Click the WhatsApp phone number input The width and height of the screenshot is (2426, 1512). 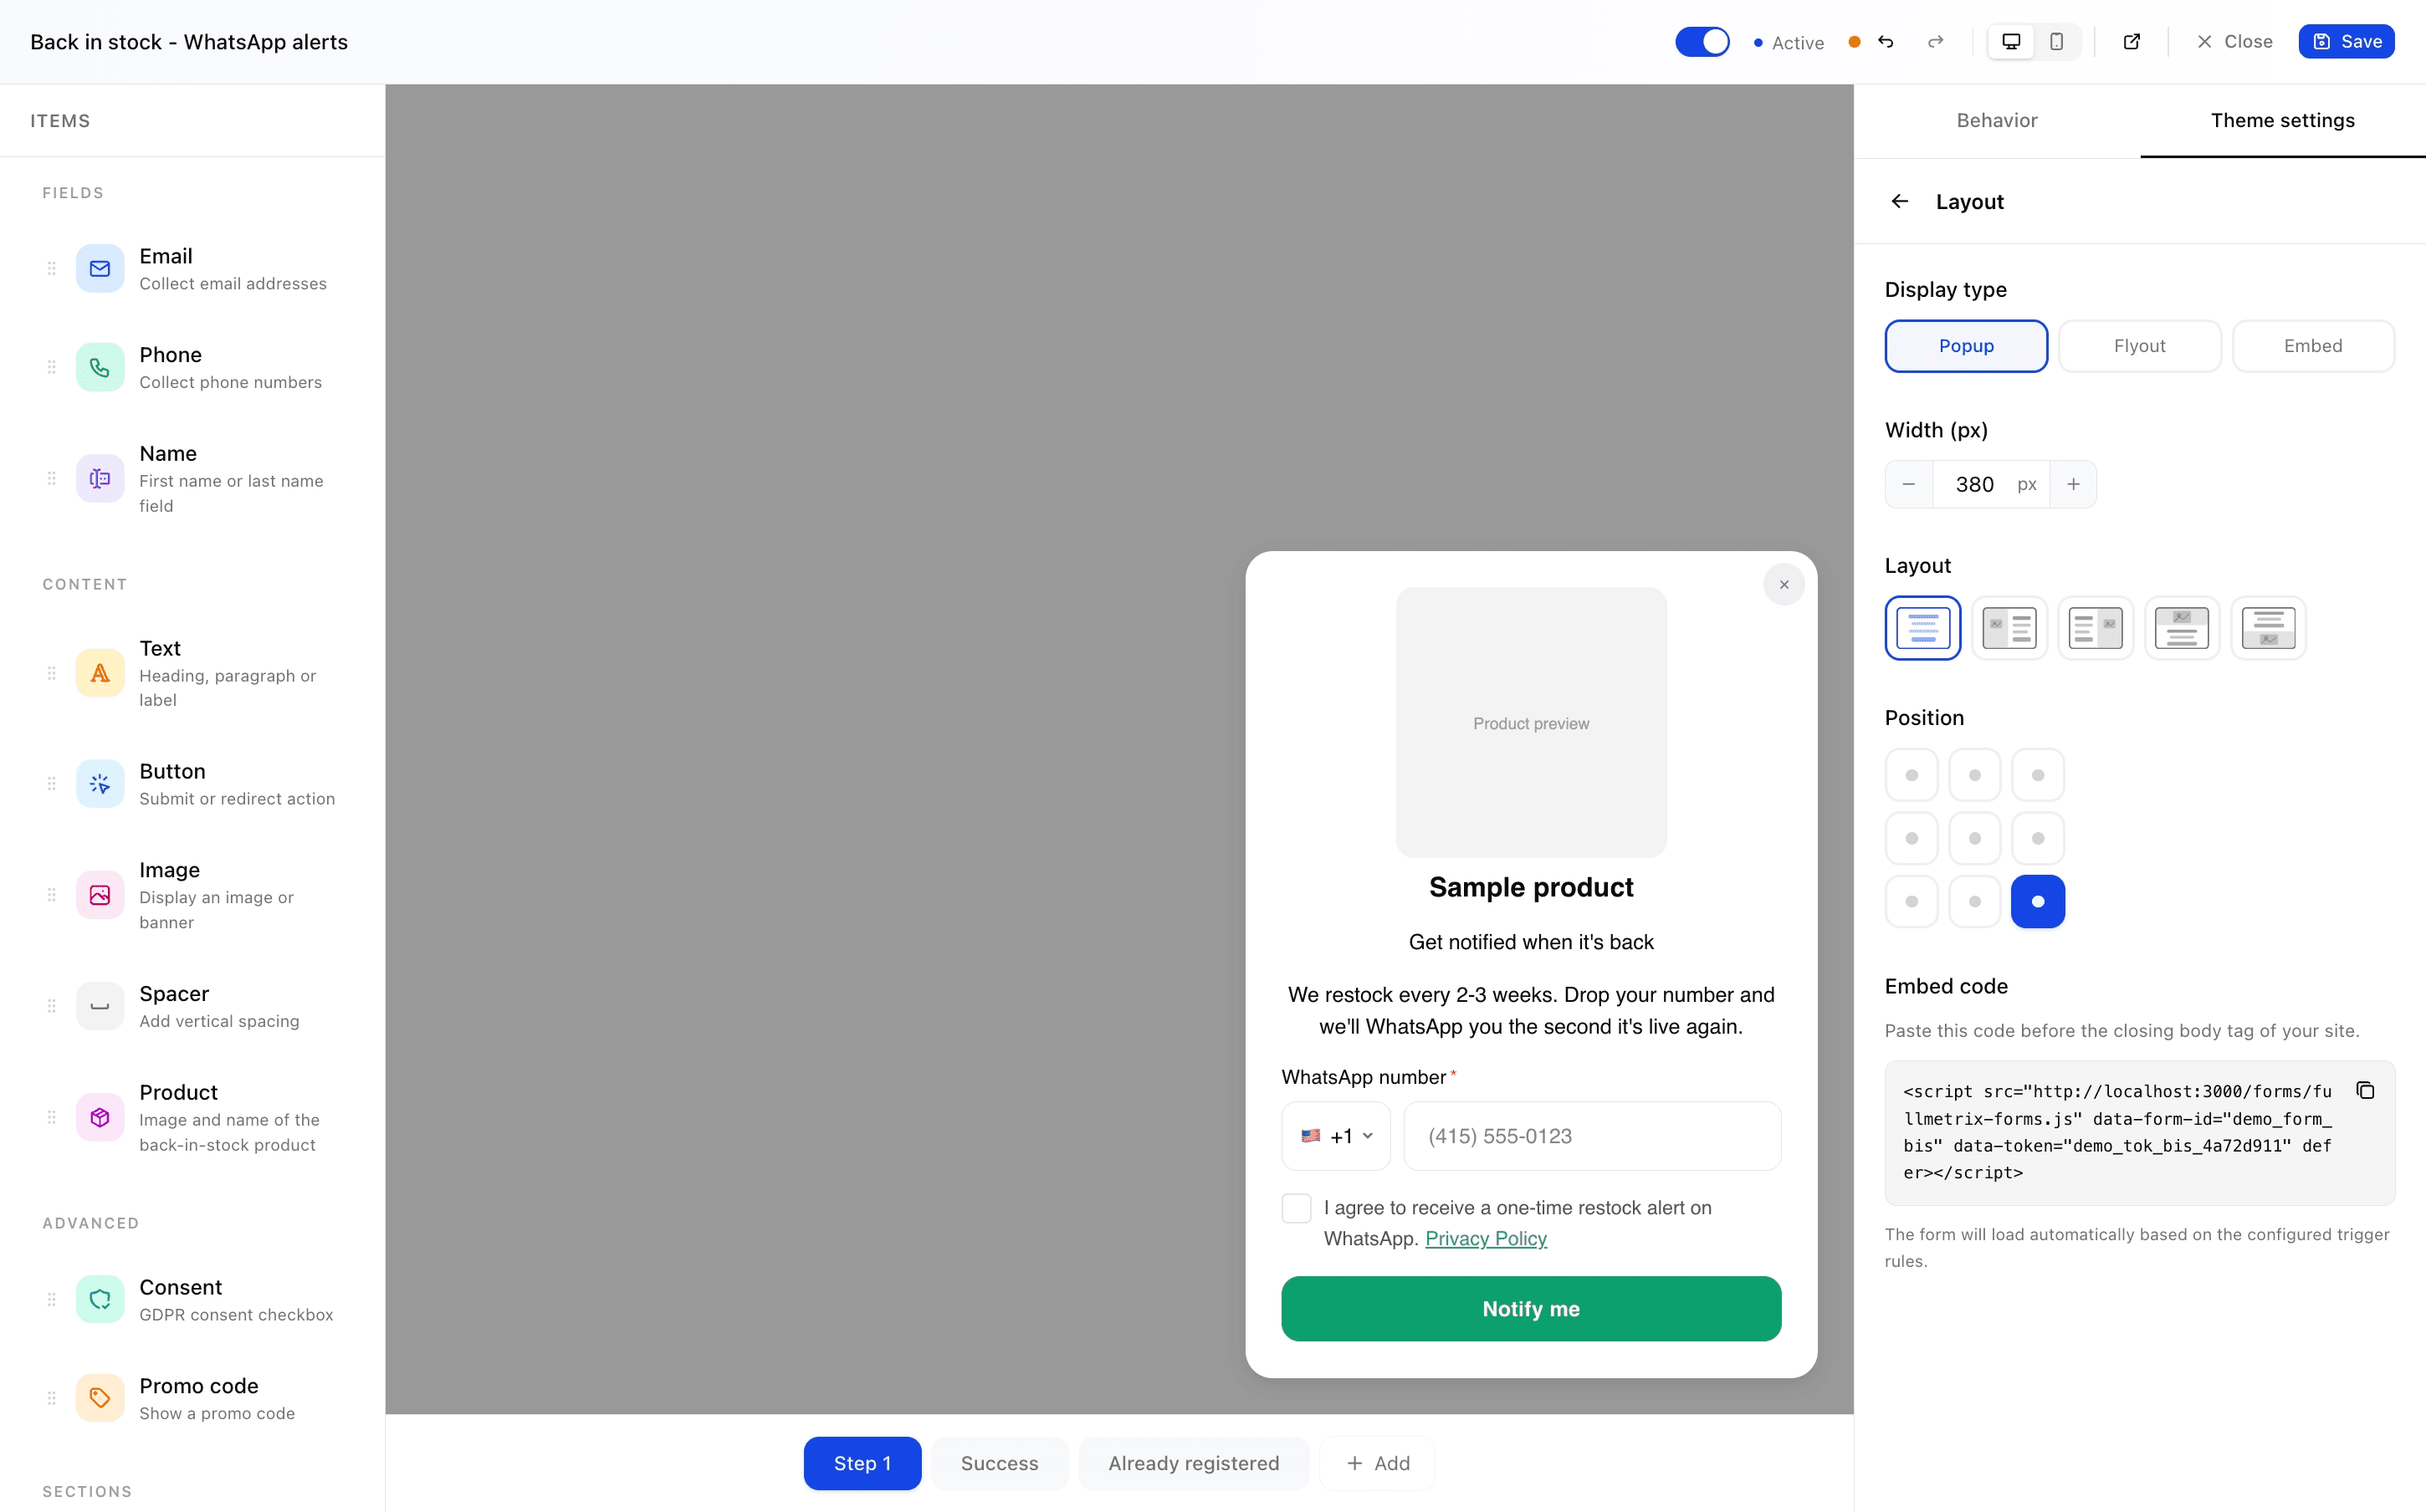point(1592,1136)
